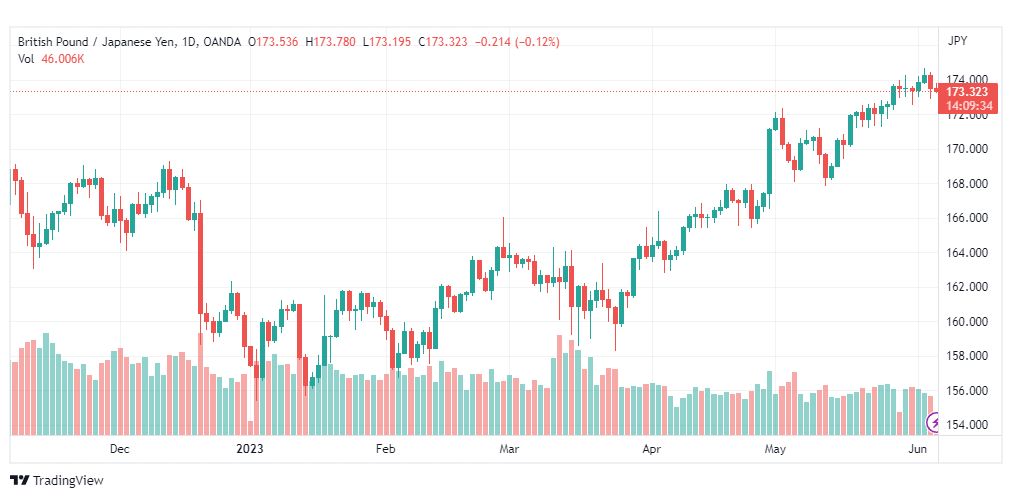Open the TradingView logo link
The image size is (1012, 498).
pos(57,481)
